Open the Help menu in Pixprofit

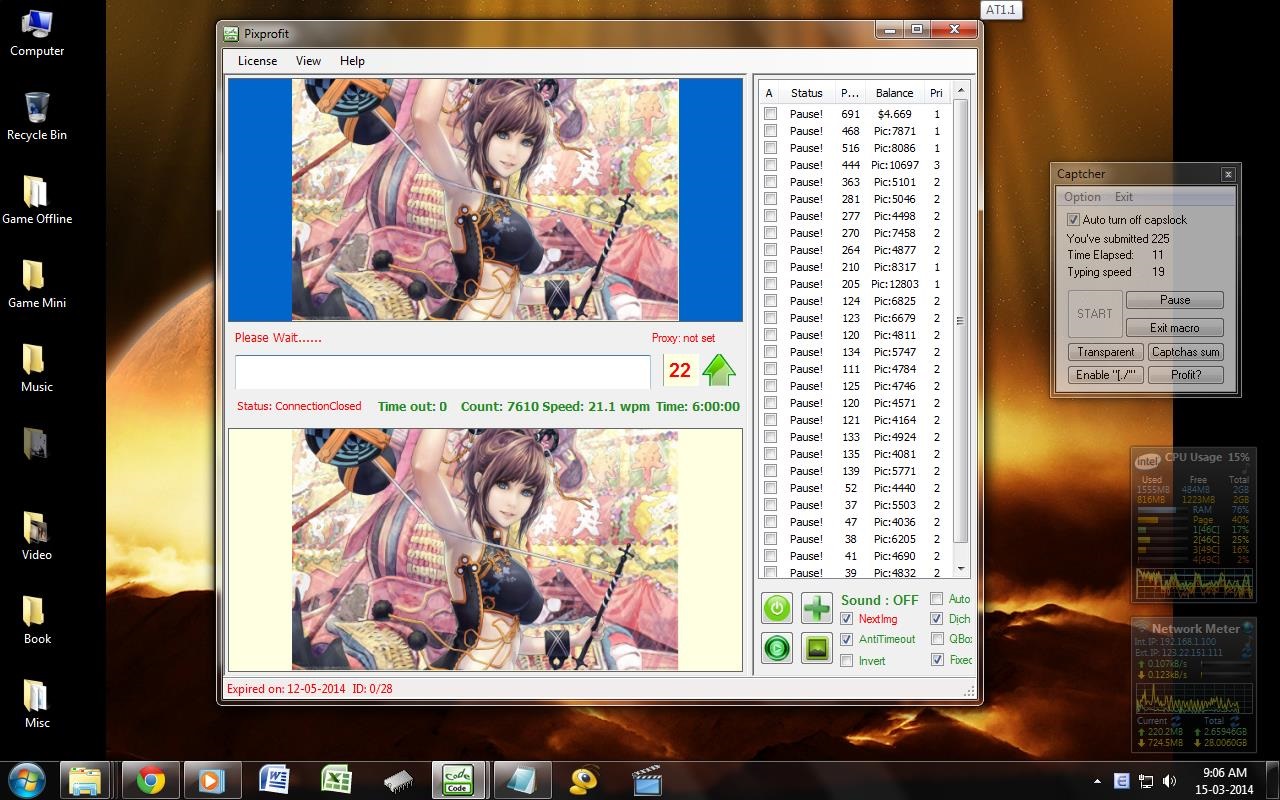pos(352,61)
